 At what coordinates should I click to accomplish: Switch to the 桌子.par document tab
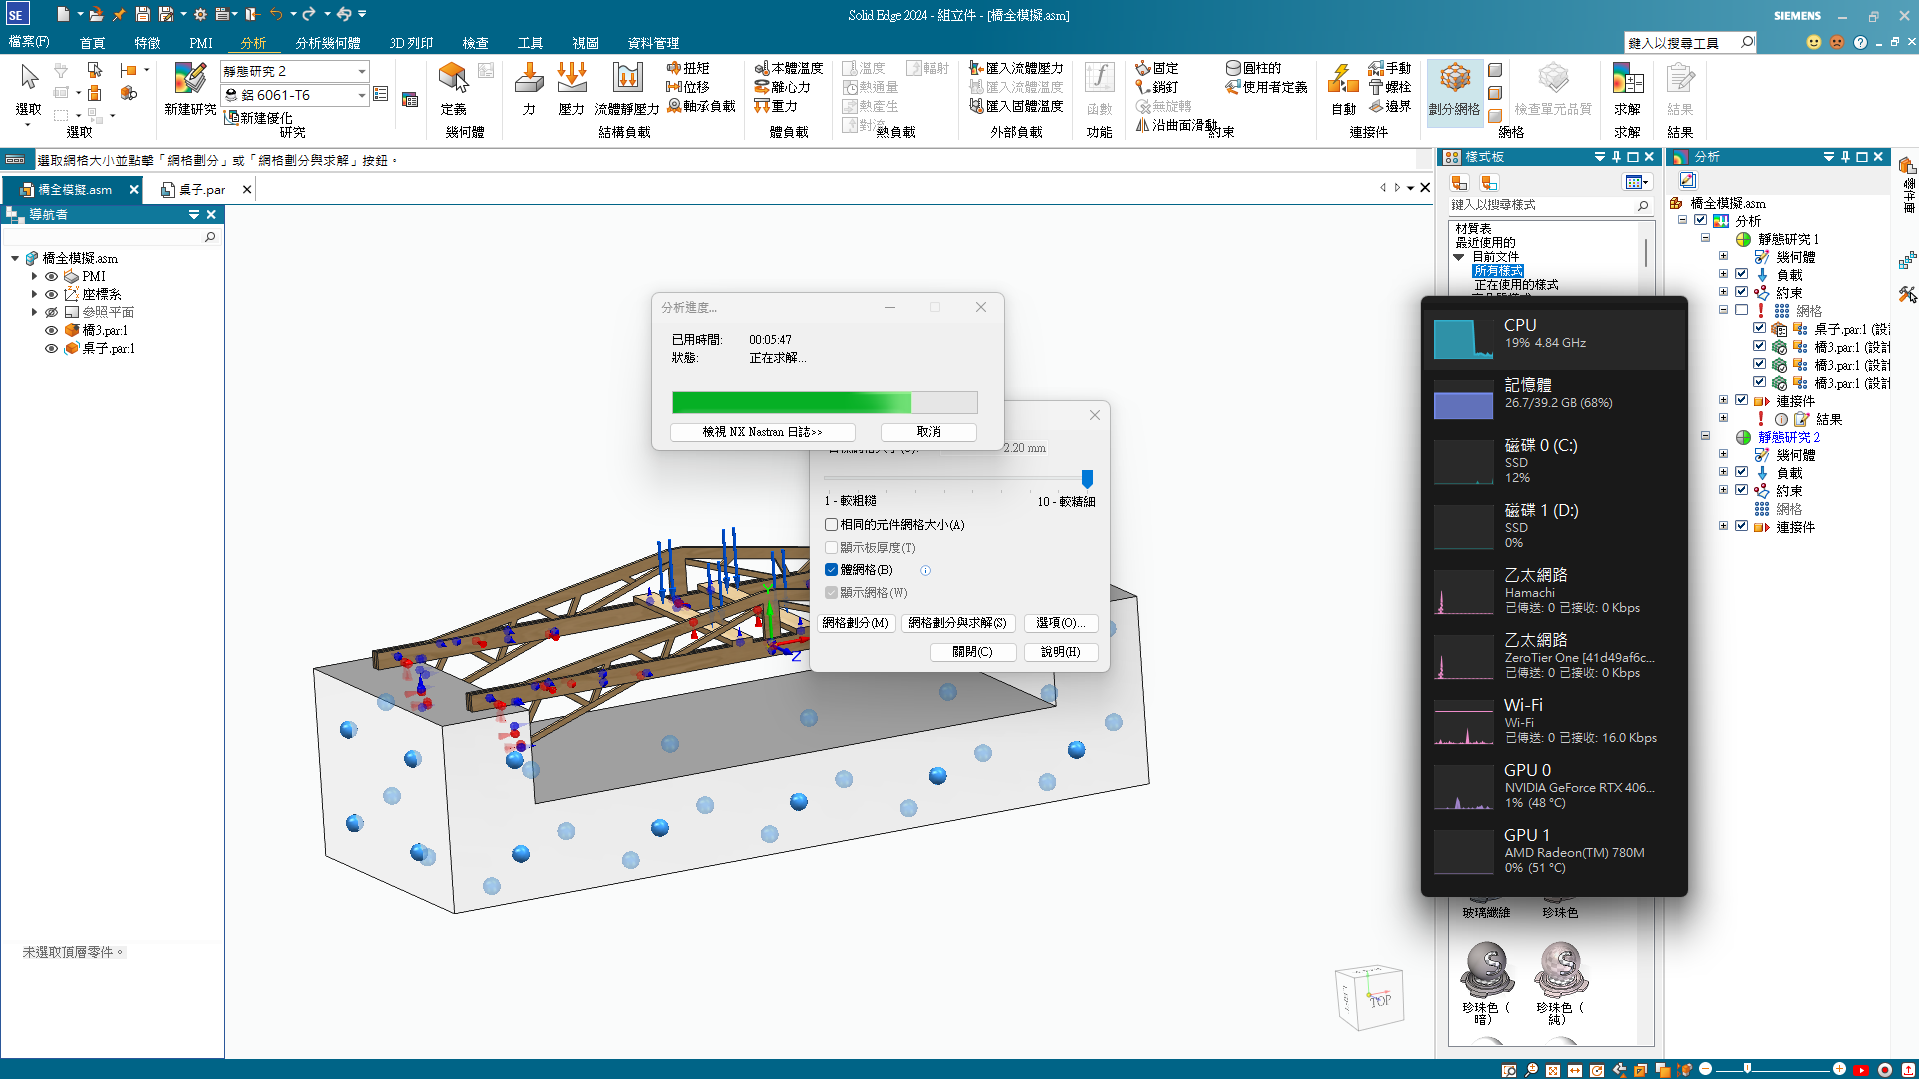point(201,189)
